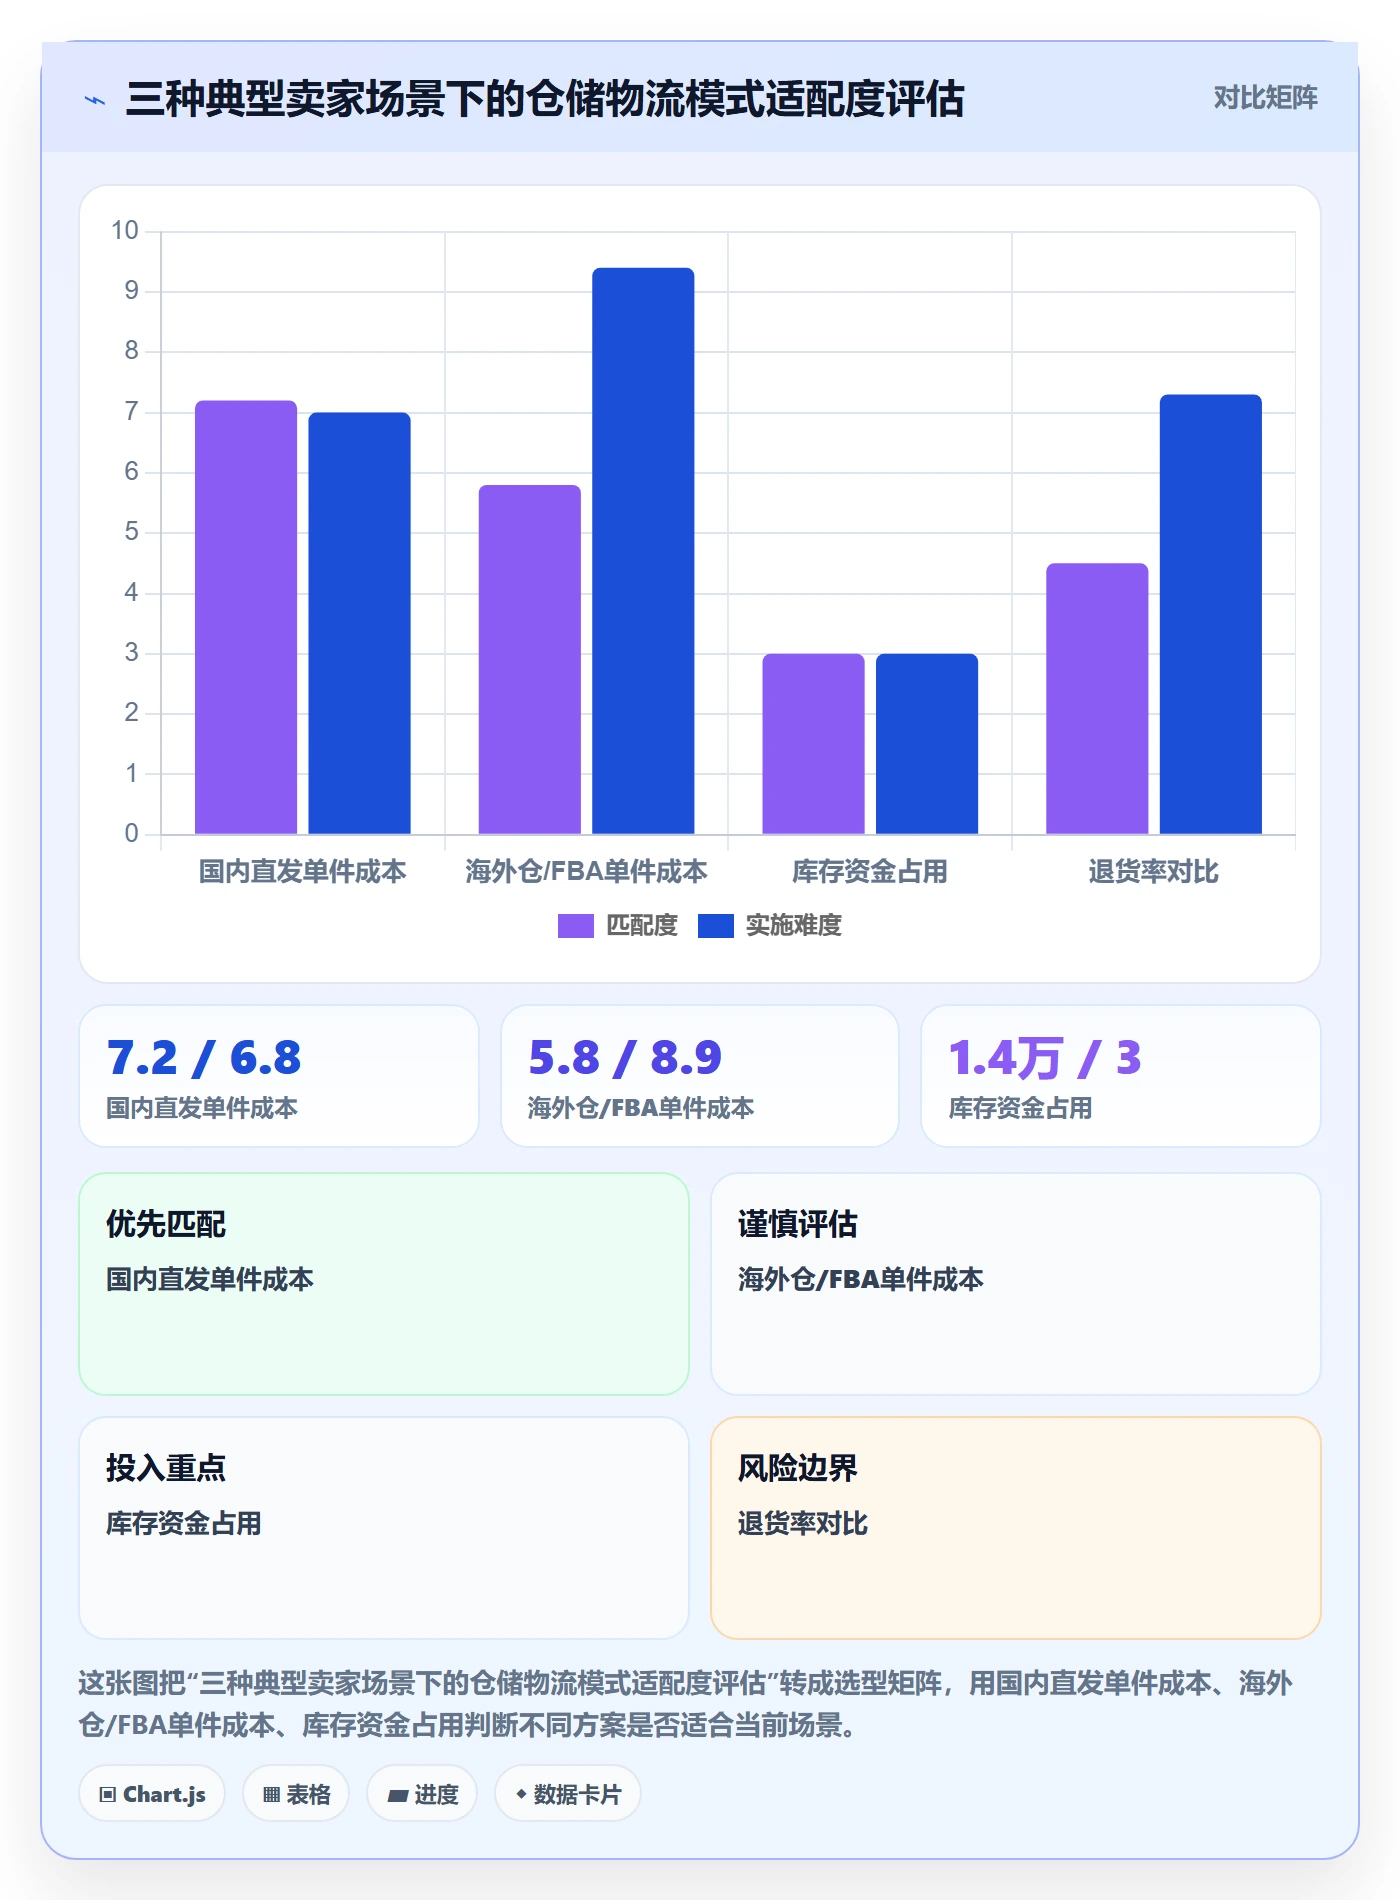Click the 实施难度 legend text

click(x=794, y=926)
